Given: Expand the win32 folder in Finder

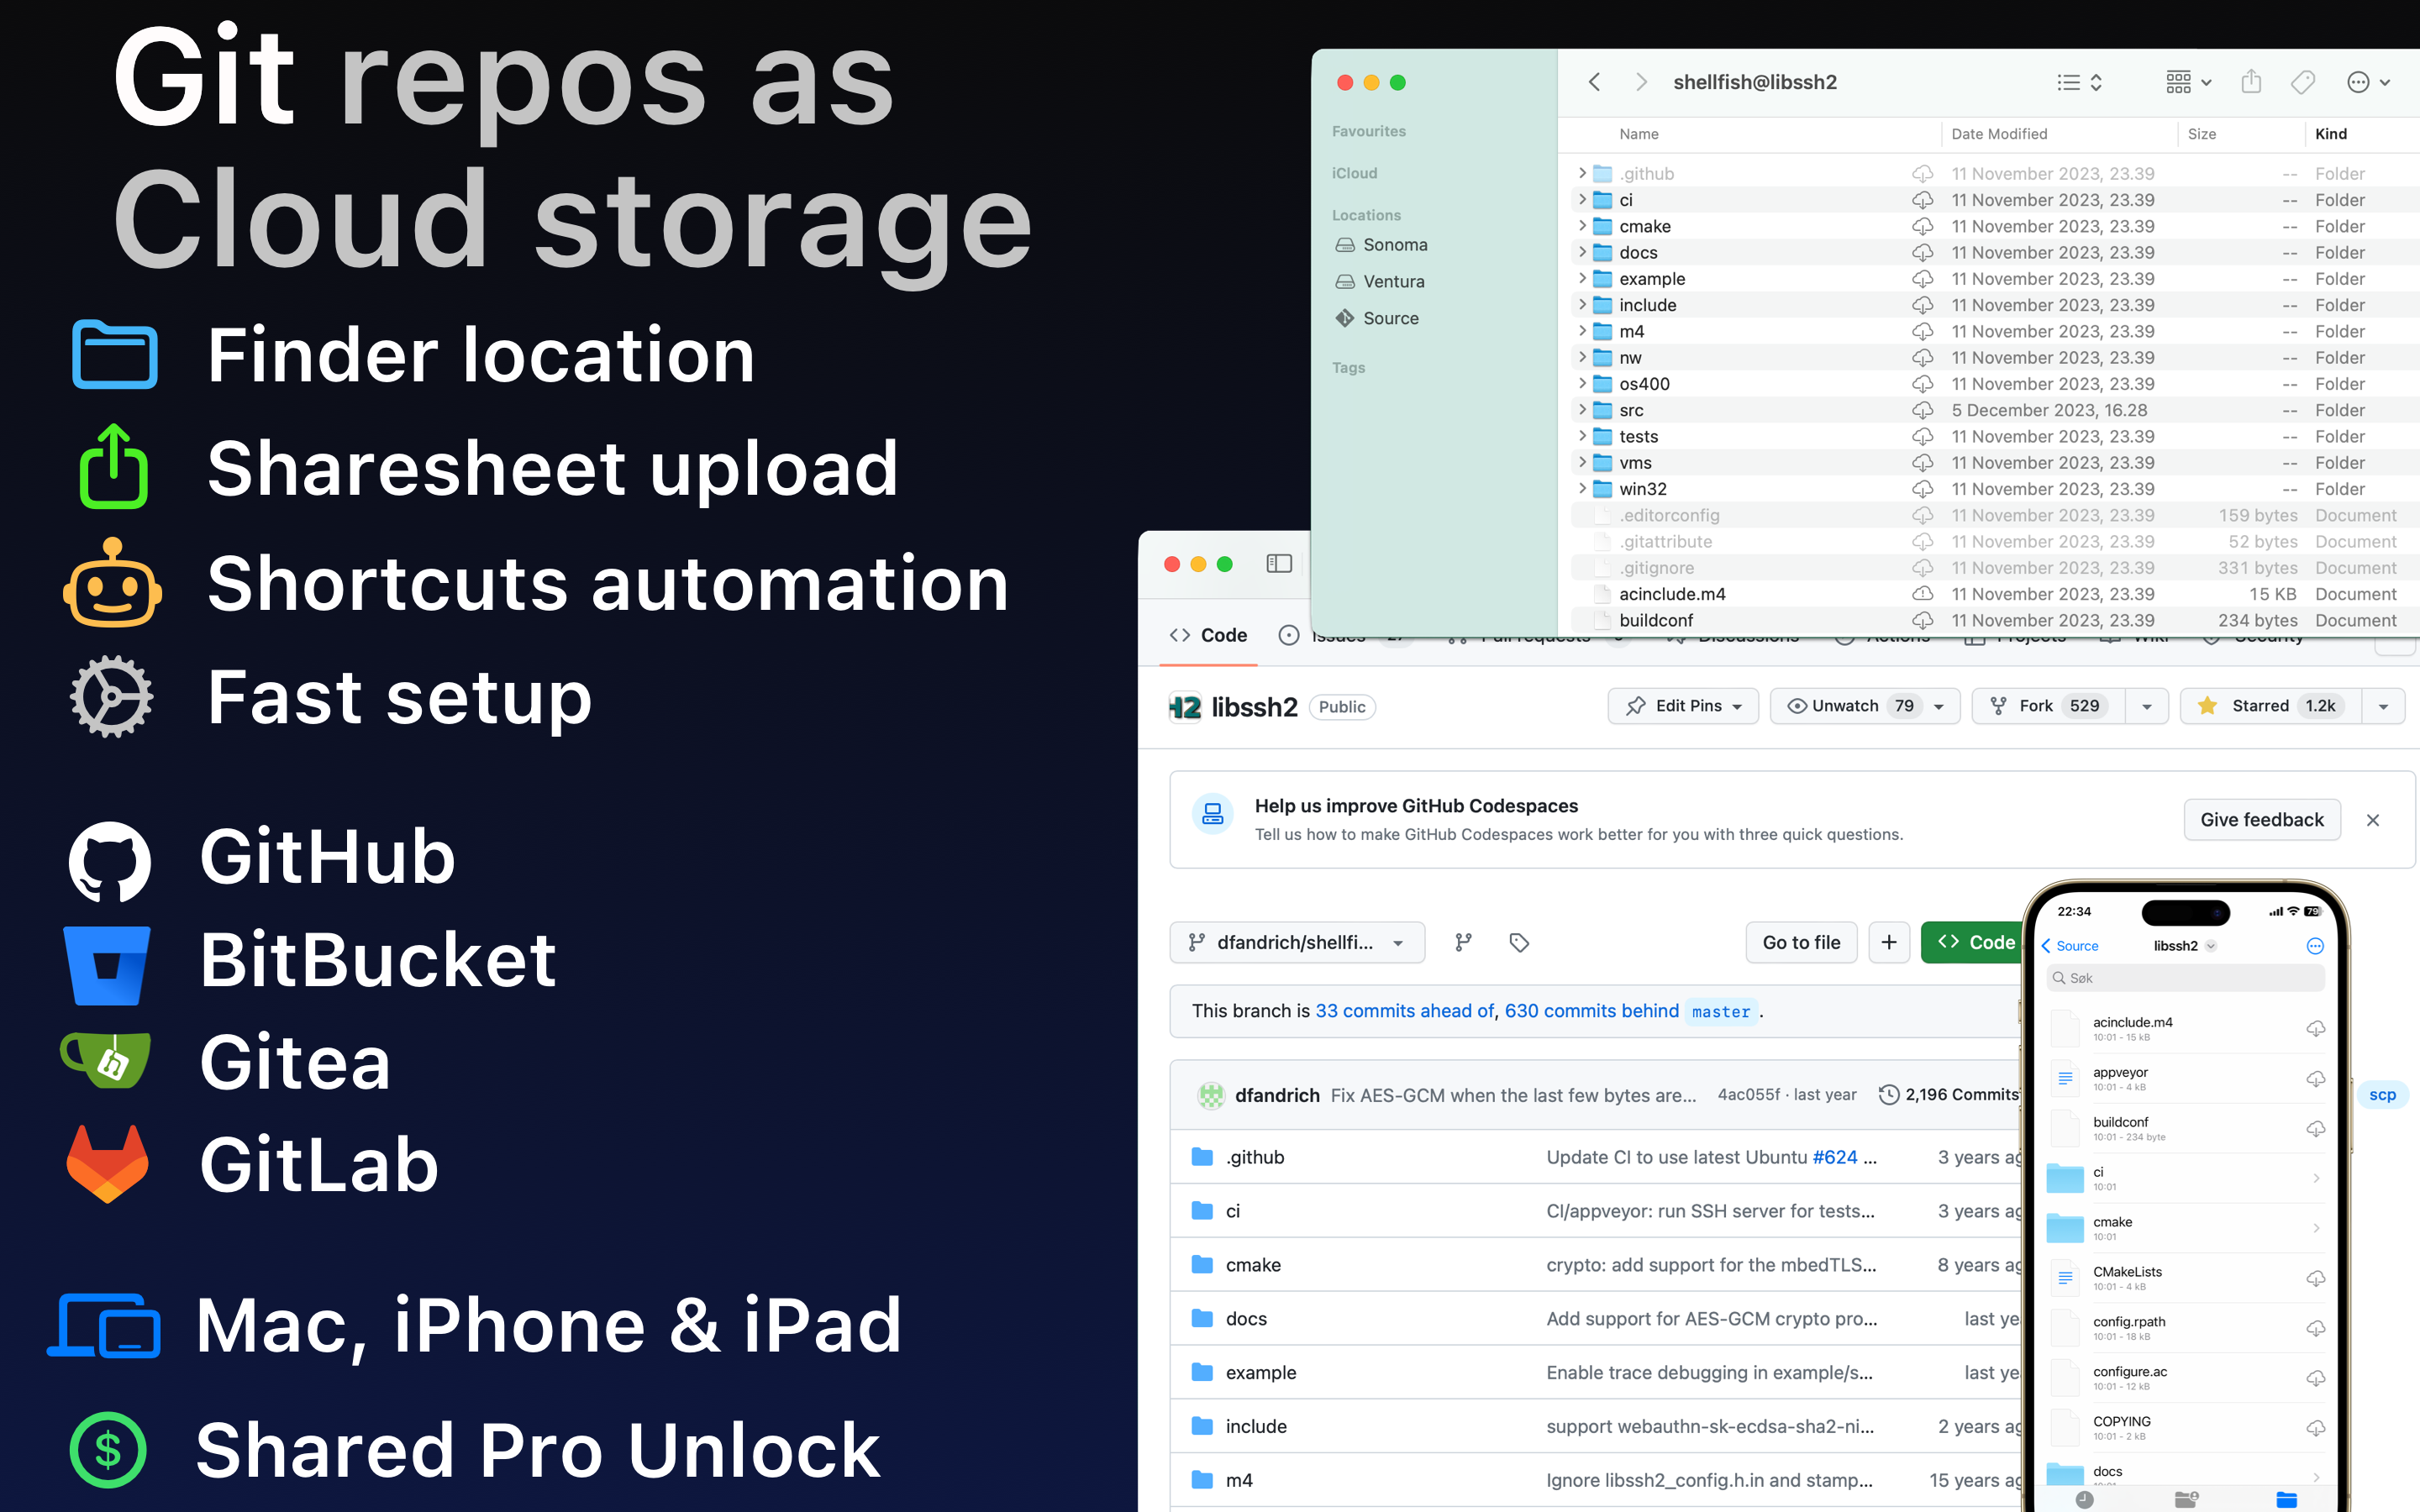Looking at the screenshot, I should pos(1582,489).
